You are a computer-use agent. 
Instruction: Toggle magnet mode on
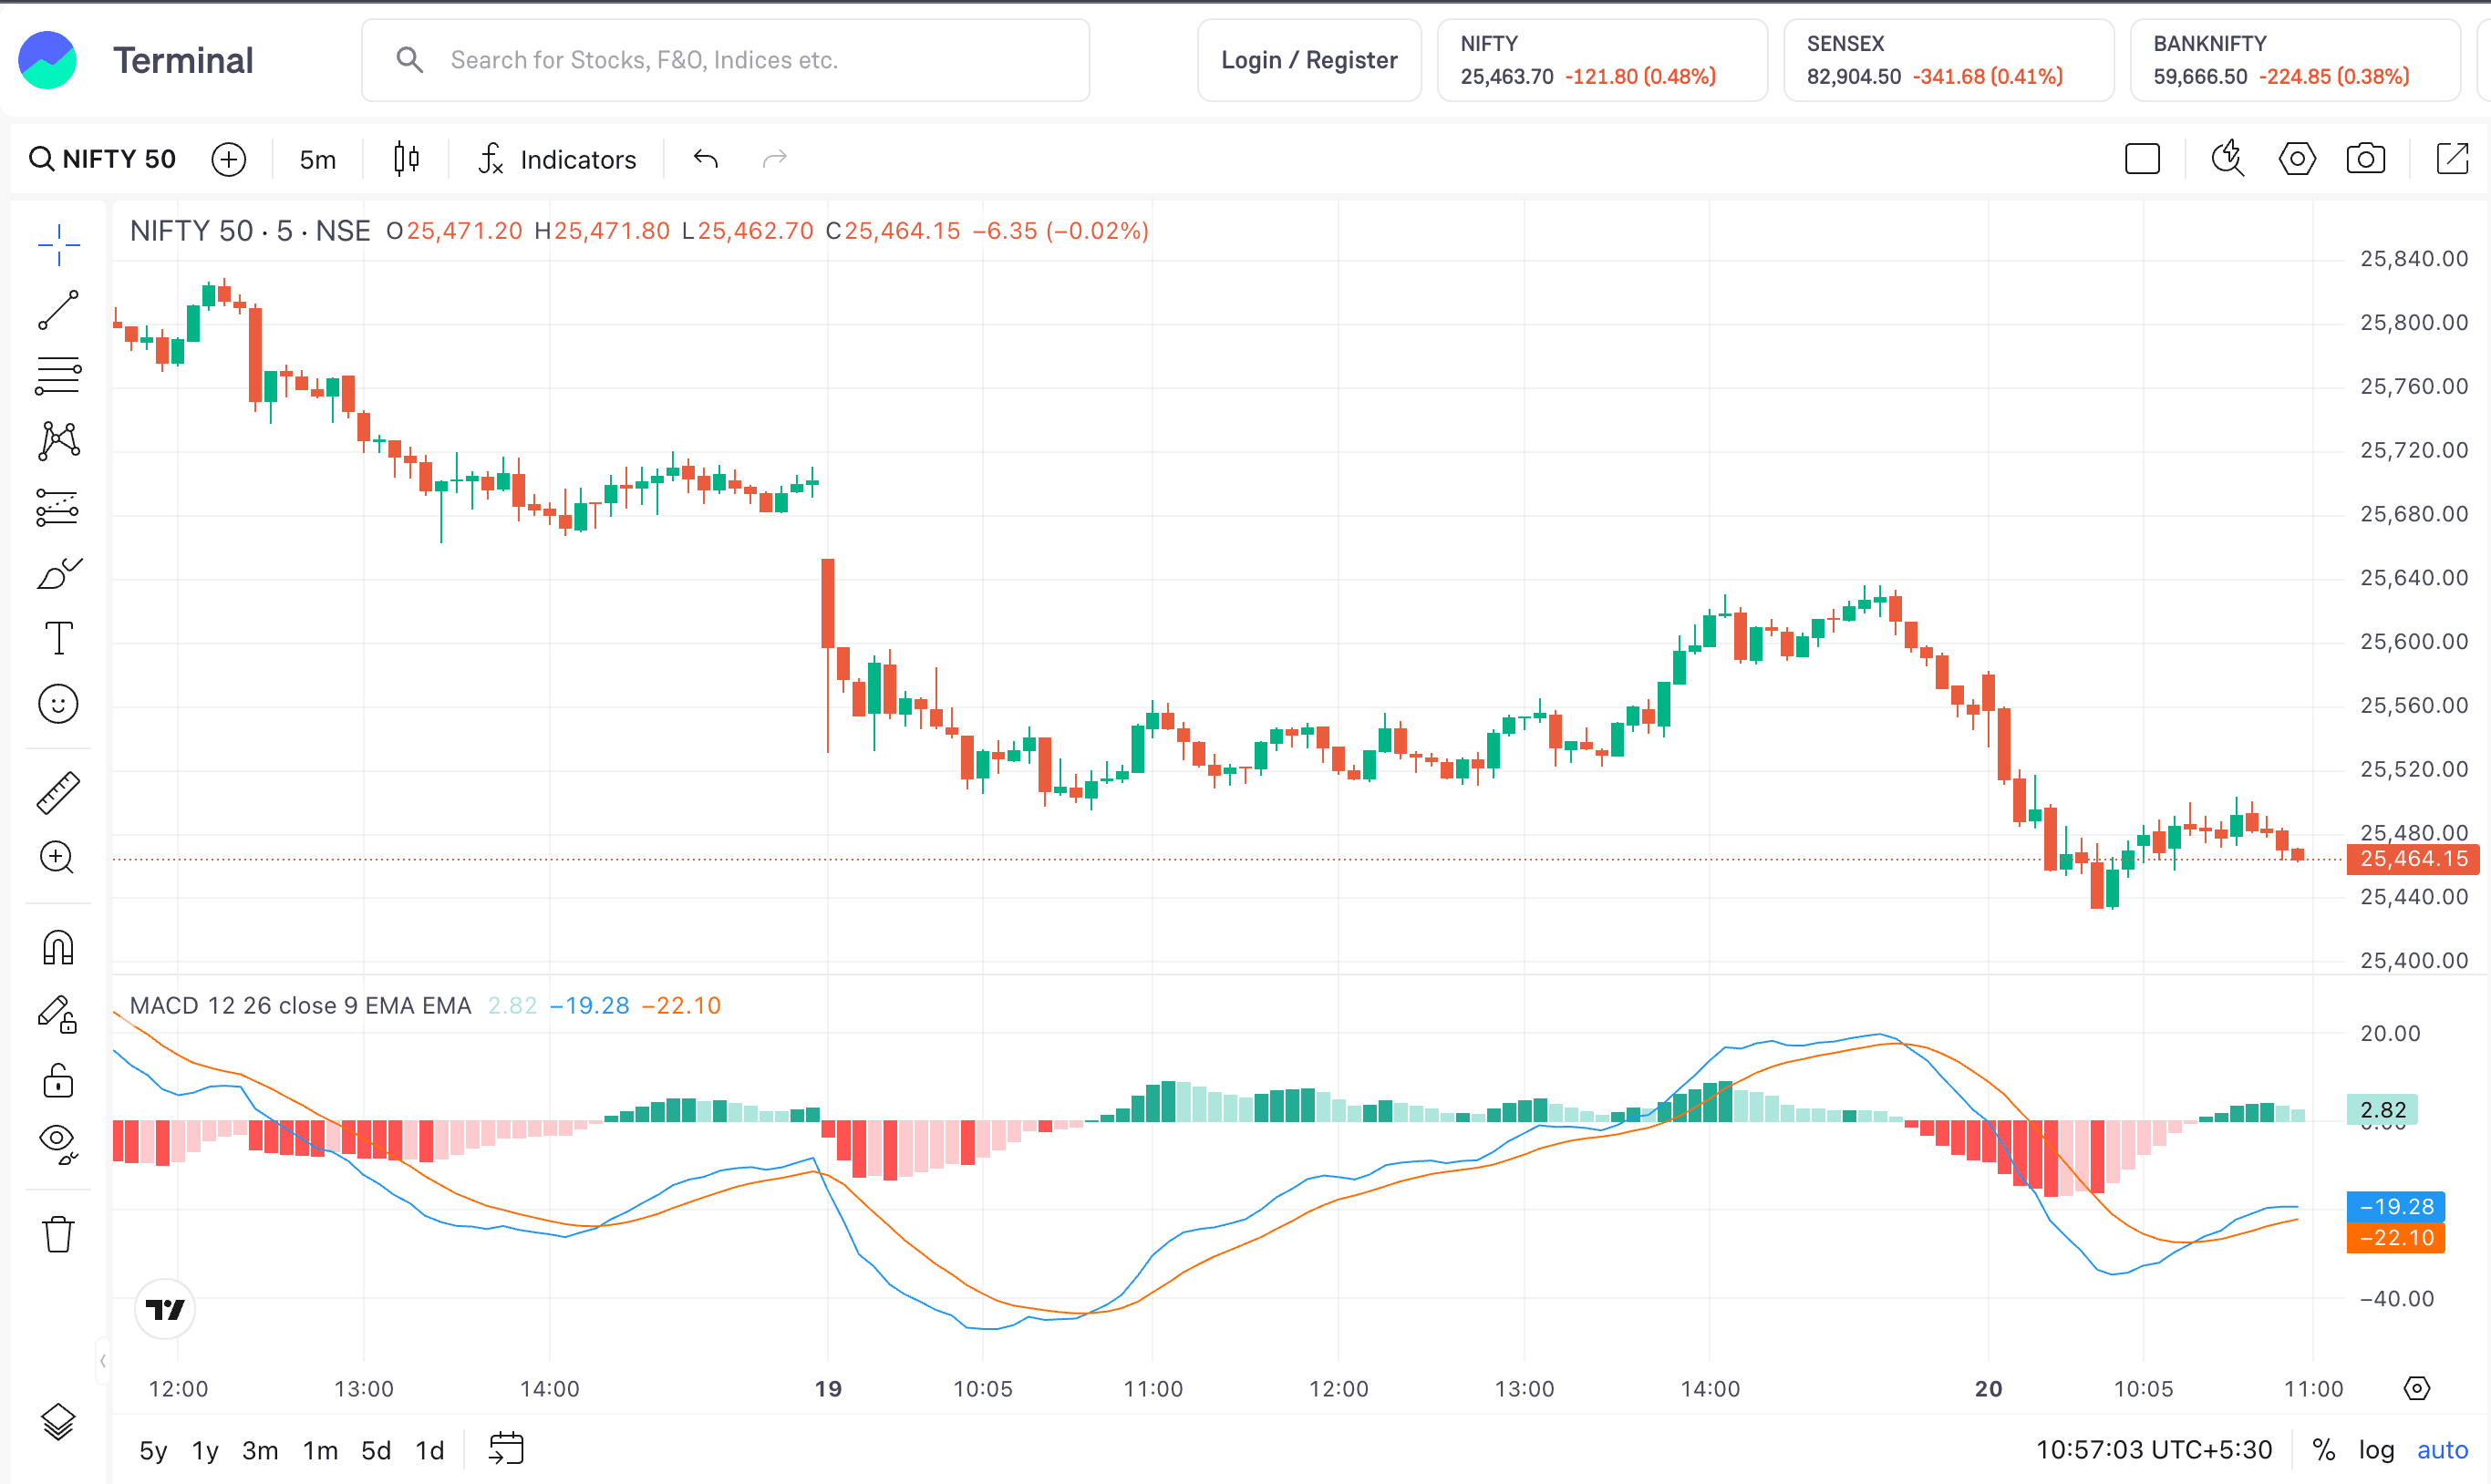click(58, 947)
